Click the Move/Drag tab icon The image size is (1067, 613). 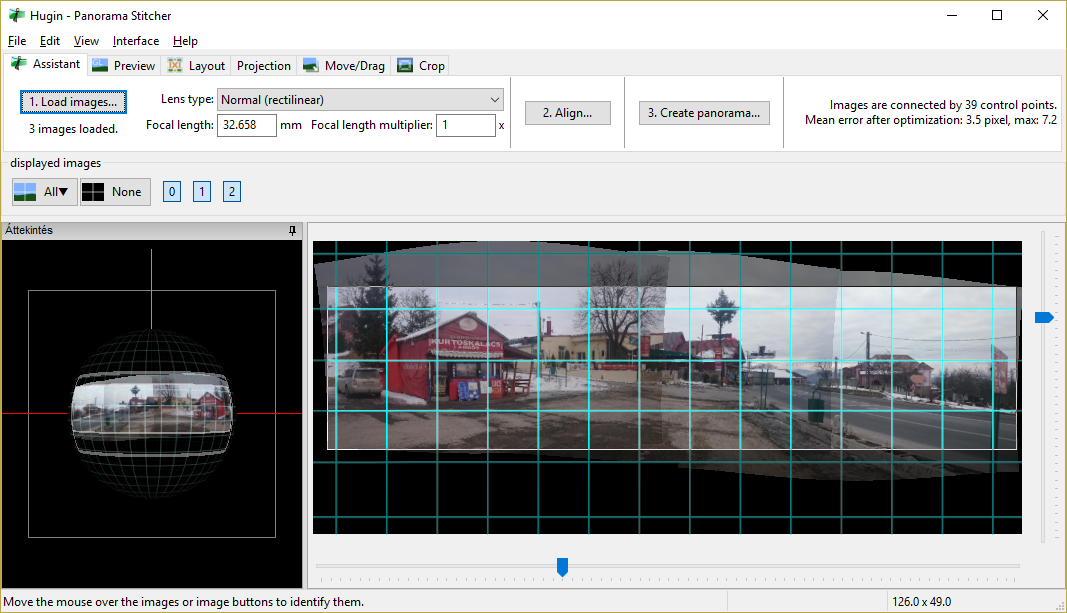(311, 66)
